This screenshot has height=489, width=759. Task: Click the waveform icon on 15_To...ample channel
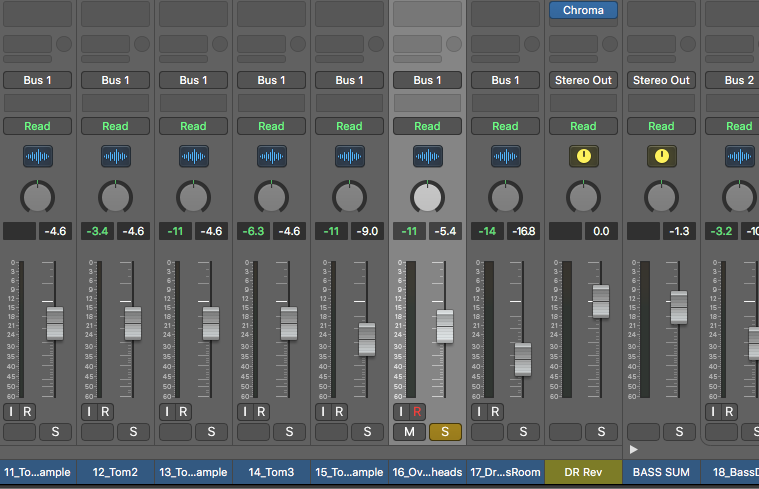[x=349, y=156]
